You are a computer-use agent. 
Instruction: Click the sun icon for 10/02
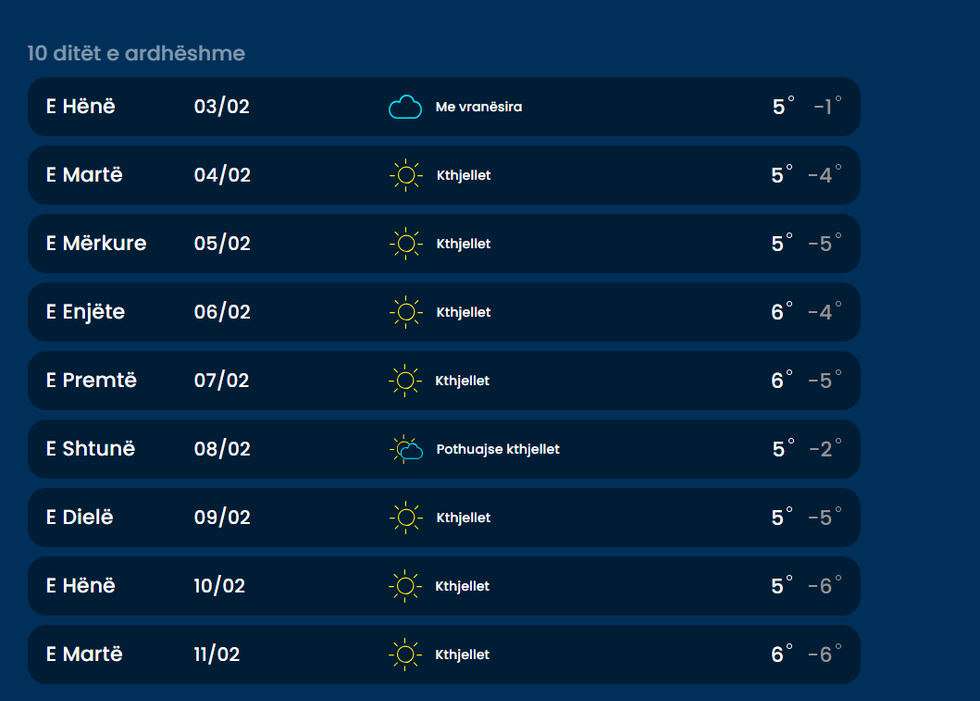405,586
